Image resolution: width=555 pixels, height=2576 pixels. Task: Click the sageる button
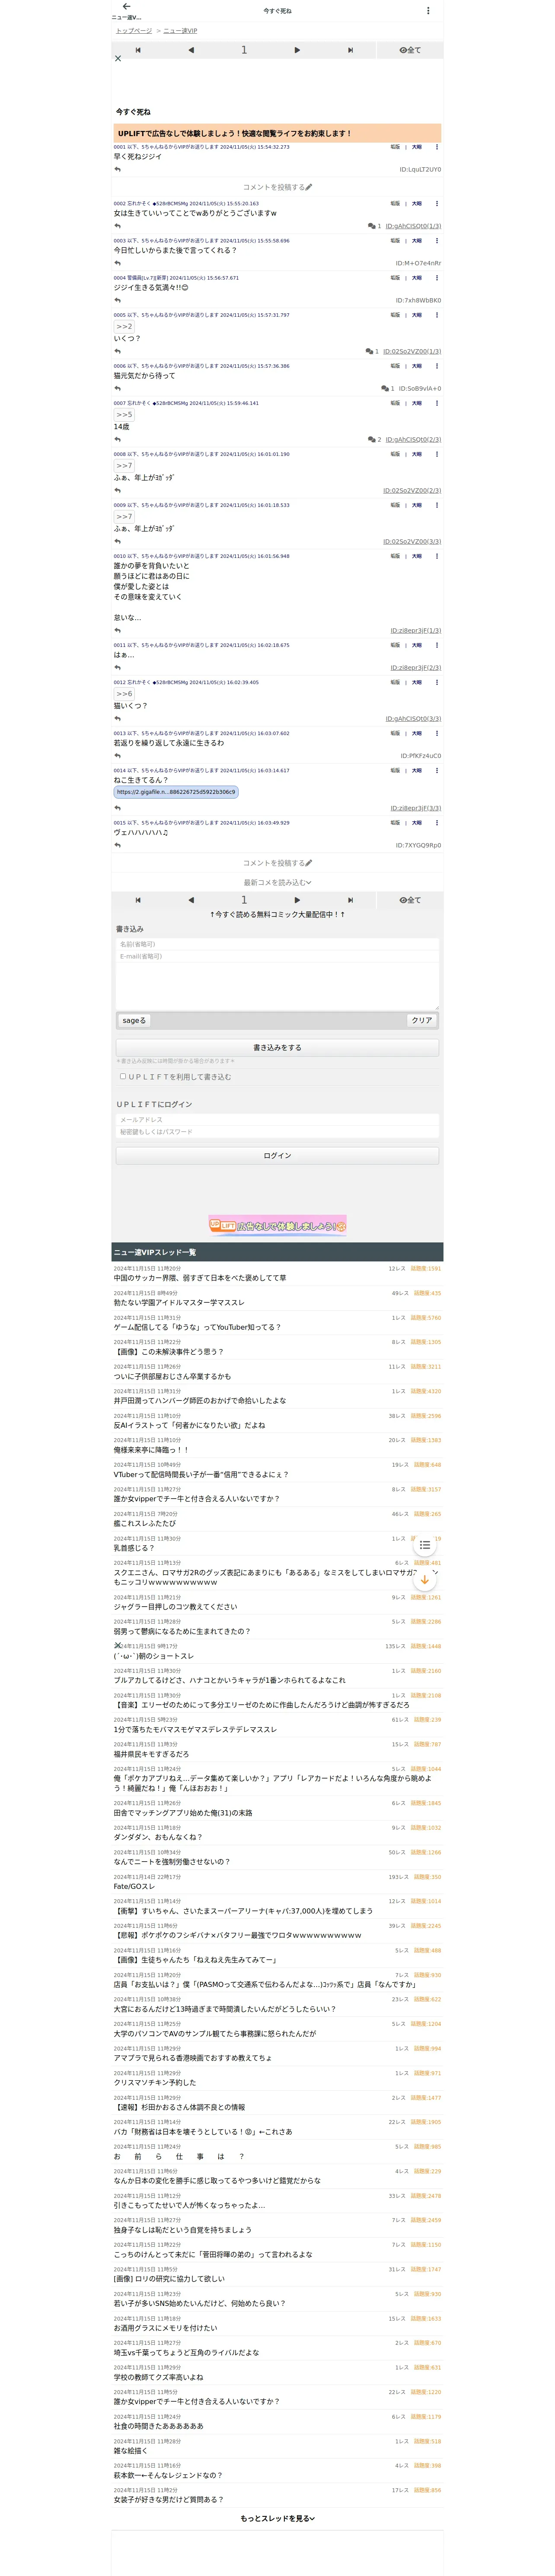tap(134, 1021)
